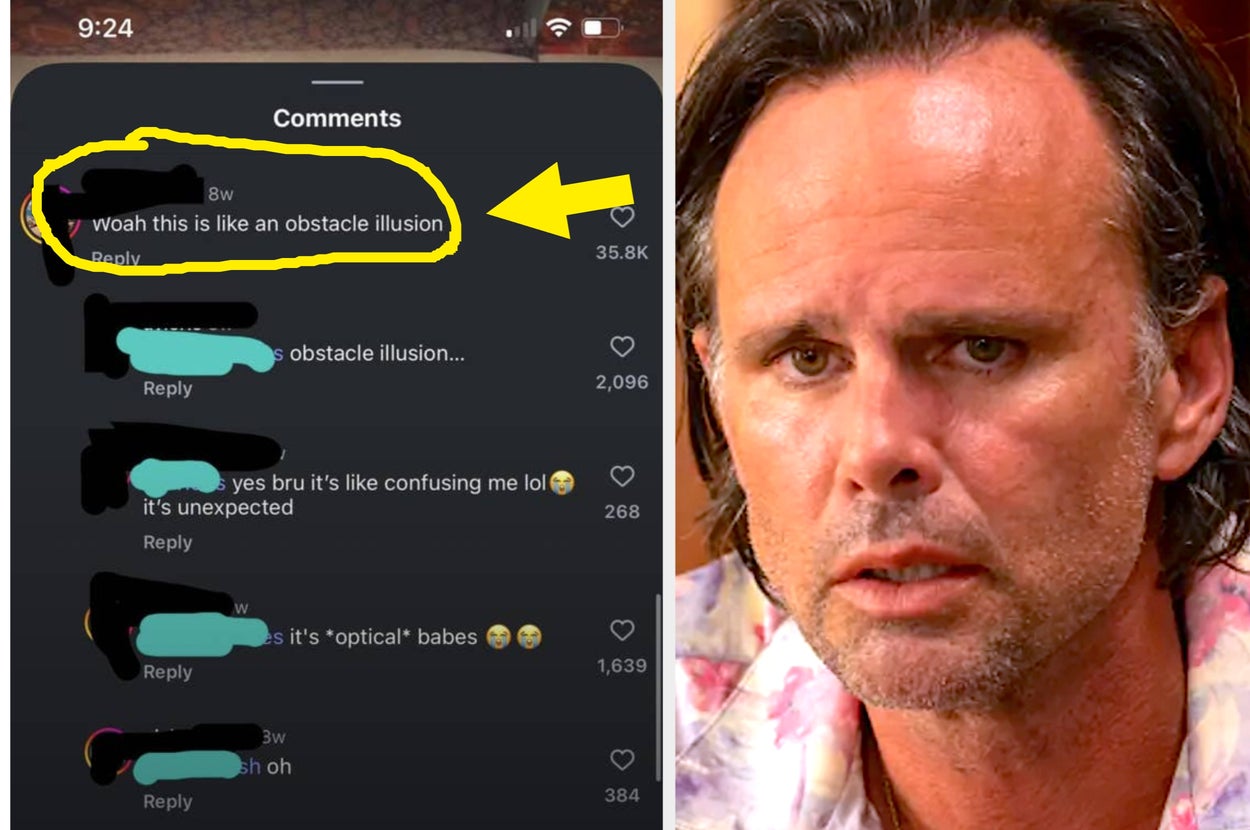Image resolution: width=1250 pixels, height=830 pixels.
Task: Like the "oh" comment with 384 likes
Action: click(x=622, y=761)
